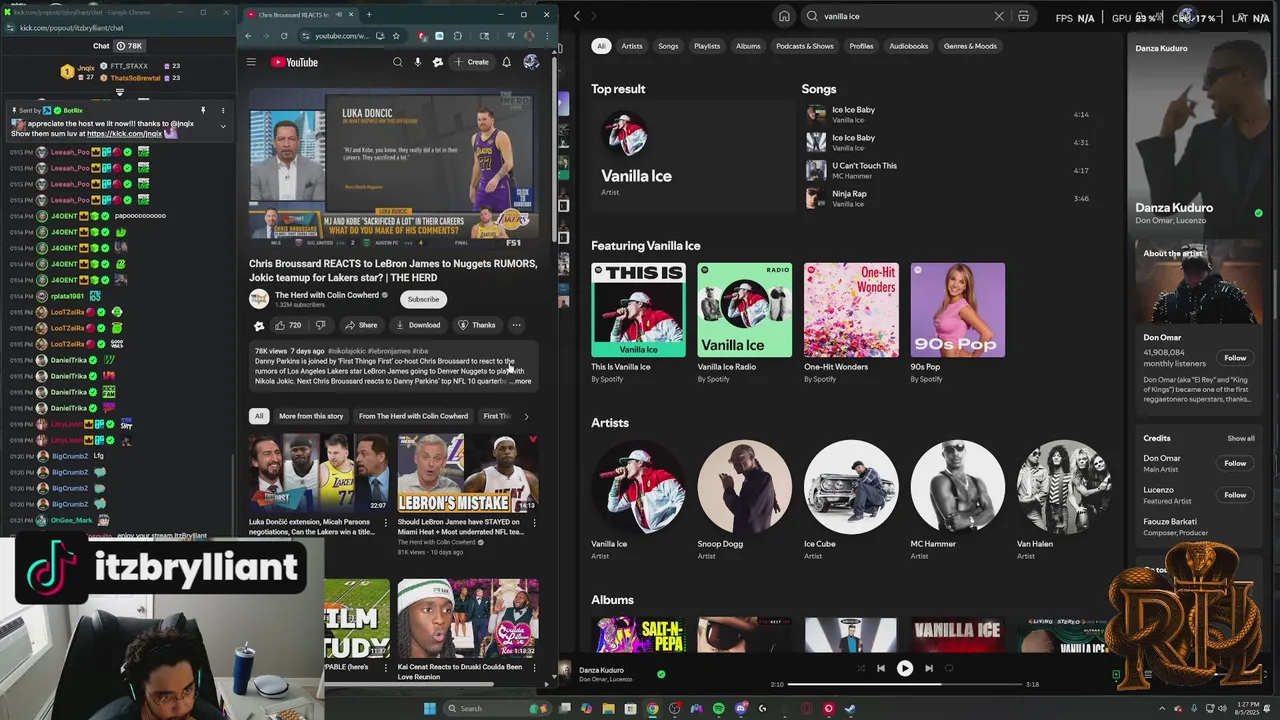Expand the pinned BotRix chat message
The image size is (1280, 720).
[223, 126]
